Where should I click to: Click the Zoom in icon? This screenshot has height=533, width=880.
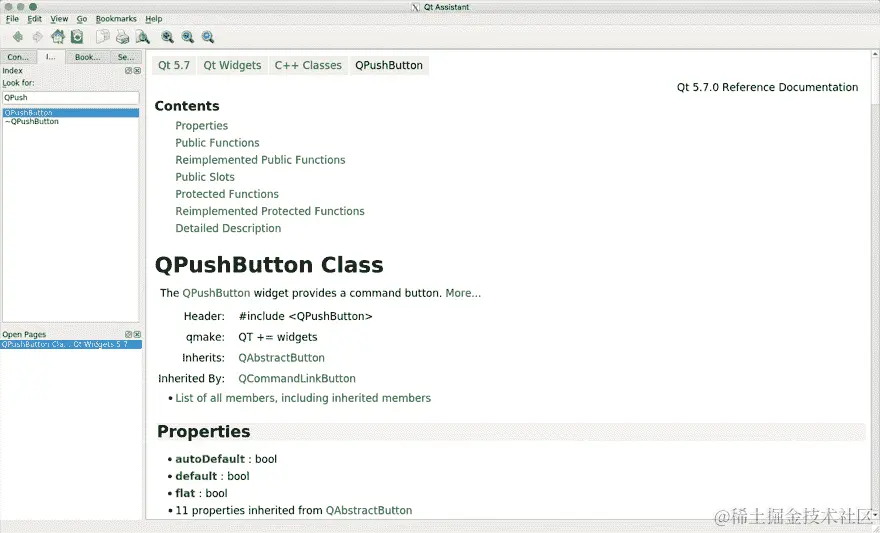(x=167, y=37)
